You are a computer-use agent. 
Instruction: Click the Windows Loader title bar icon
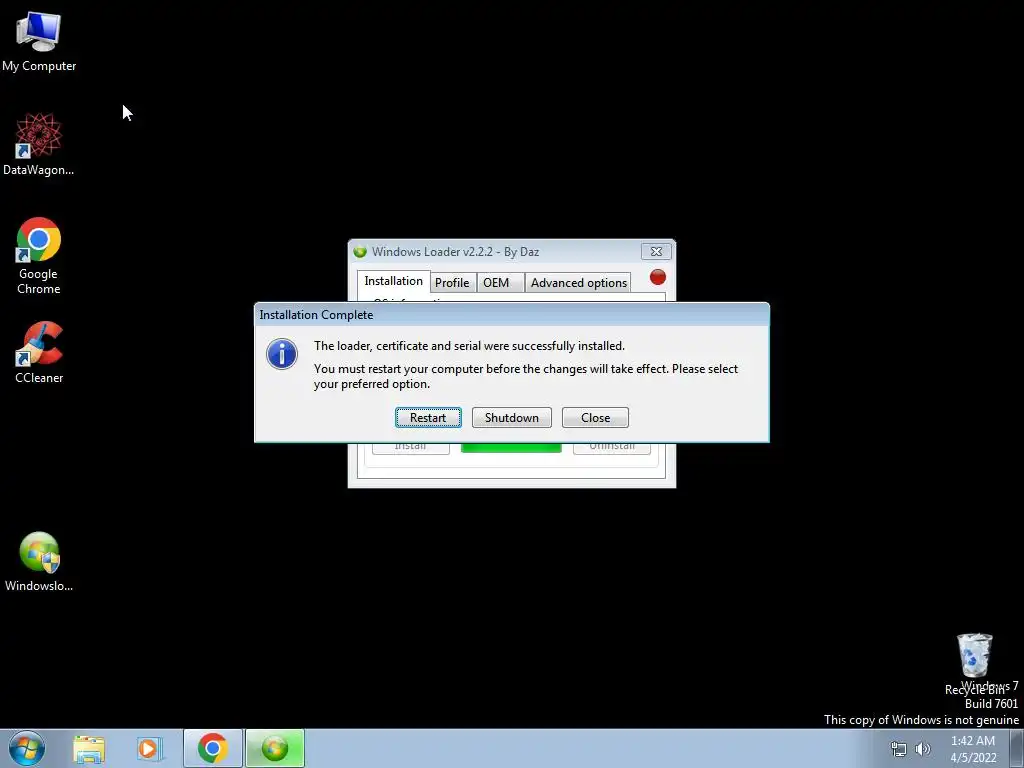point(360,251)
